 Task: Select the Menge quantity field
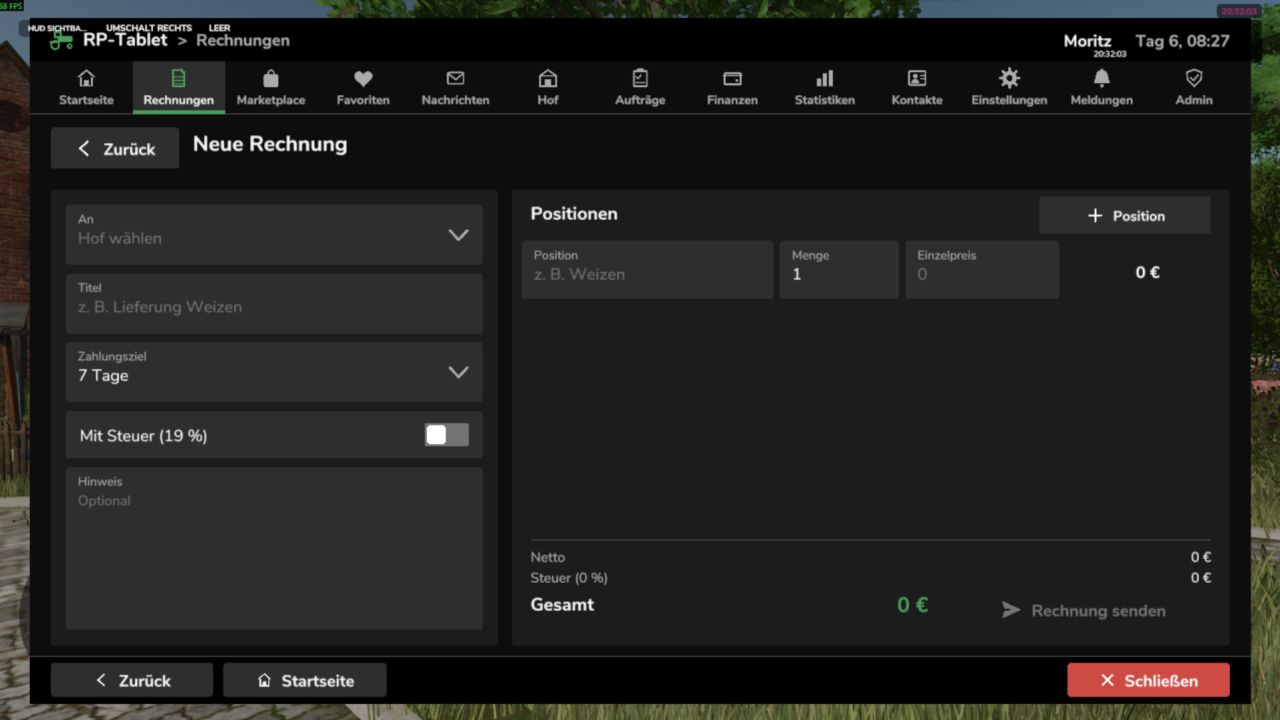(839, 269)
